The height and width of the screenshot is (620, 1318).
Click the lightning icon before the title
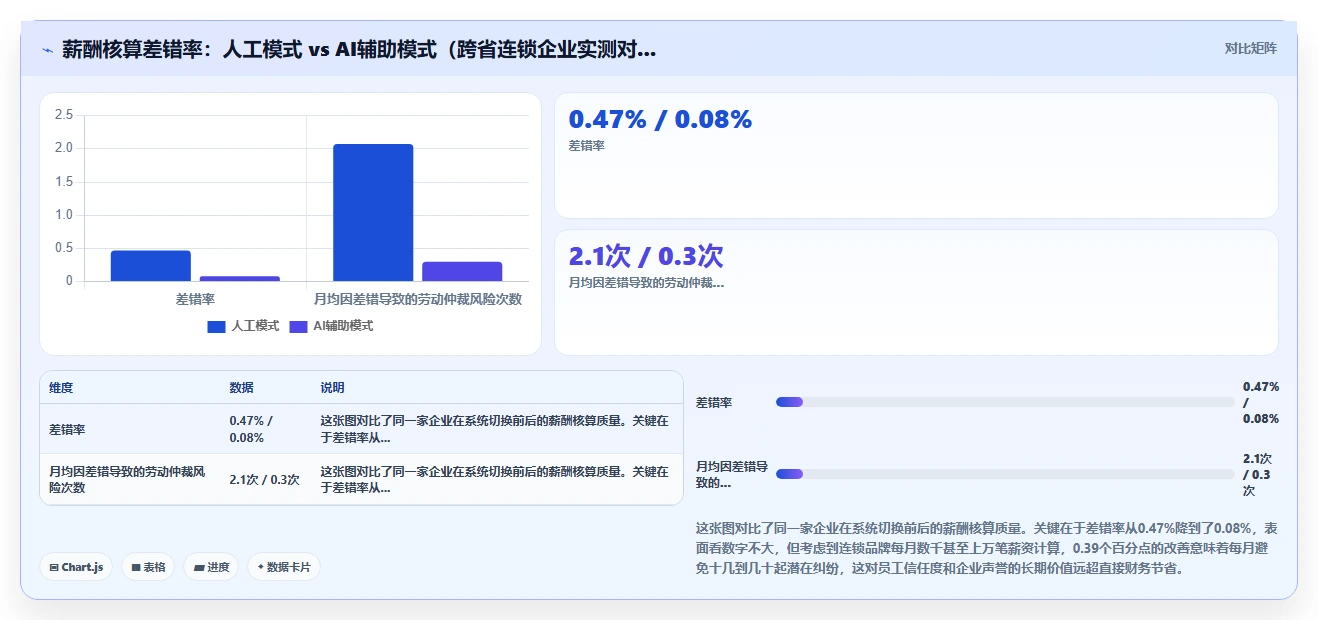coord(48,49)
